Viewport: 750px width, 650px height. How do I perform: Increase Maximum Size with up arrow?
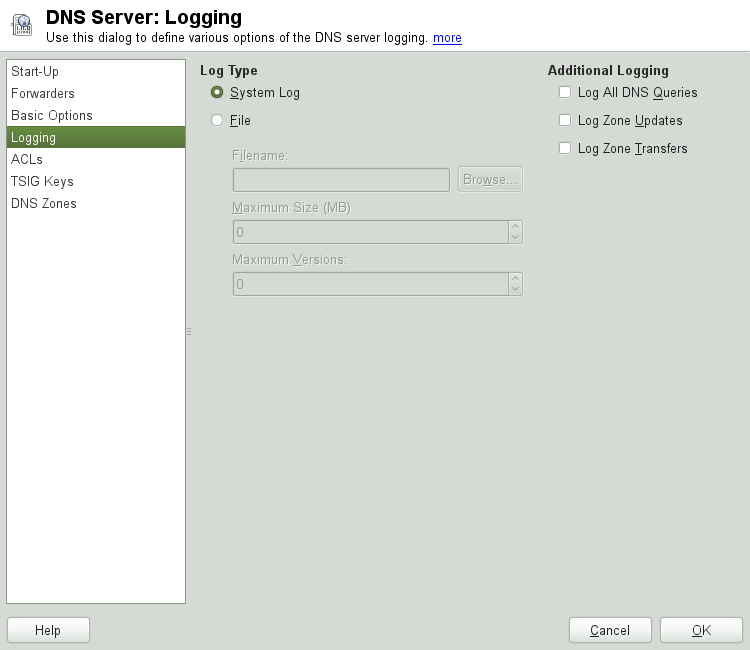[x=515, y=226]
